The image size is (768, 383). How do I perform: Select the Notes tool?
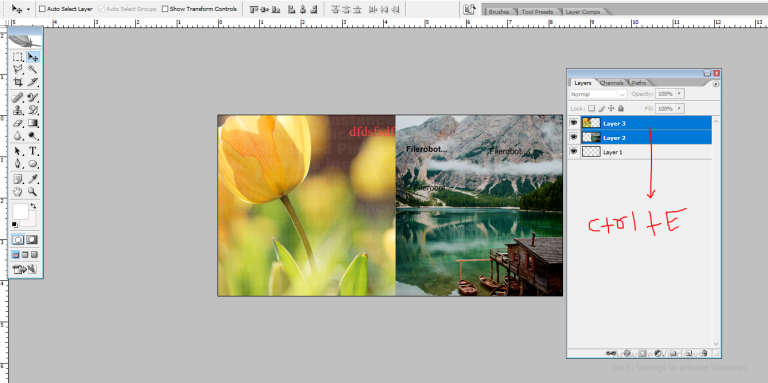tap(18, 179)
